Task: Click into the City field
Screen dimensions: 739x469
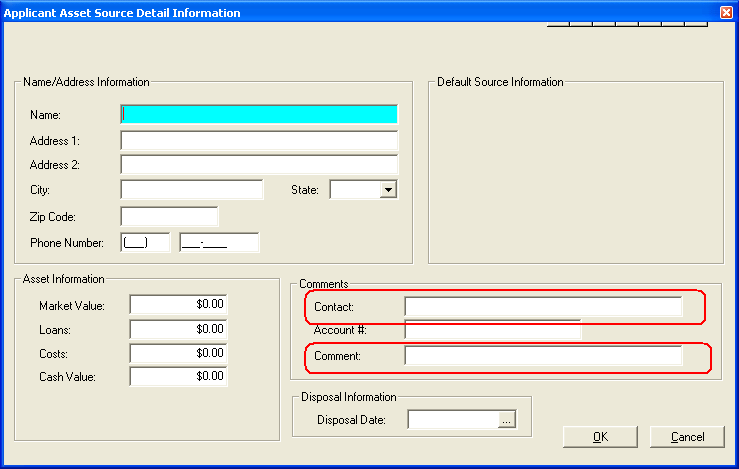Action: coord(191,189)
